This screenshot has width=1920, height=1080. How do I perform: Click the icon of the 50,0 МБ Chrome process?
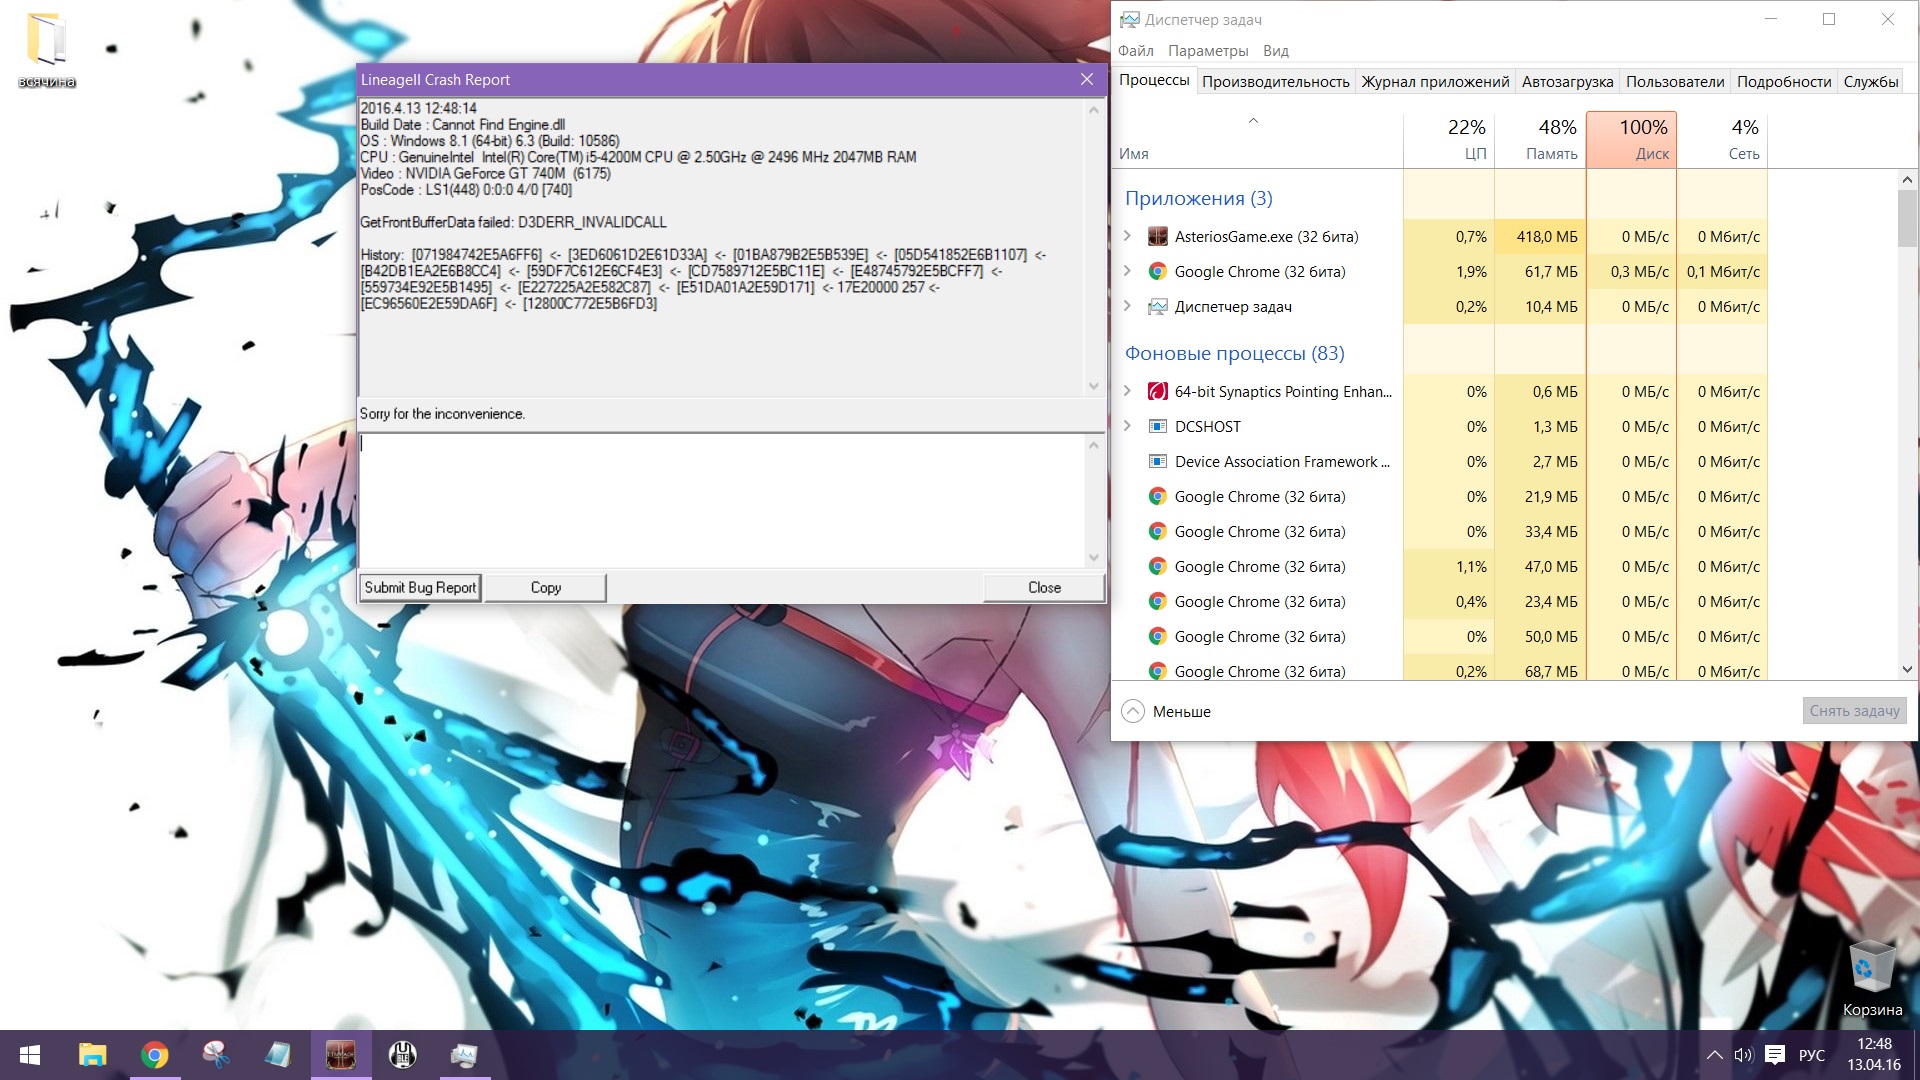[1158, 637]
